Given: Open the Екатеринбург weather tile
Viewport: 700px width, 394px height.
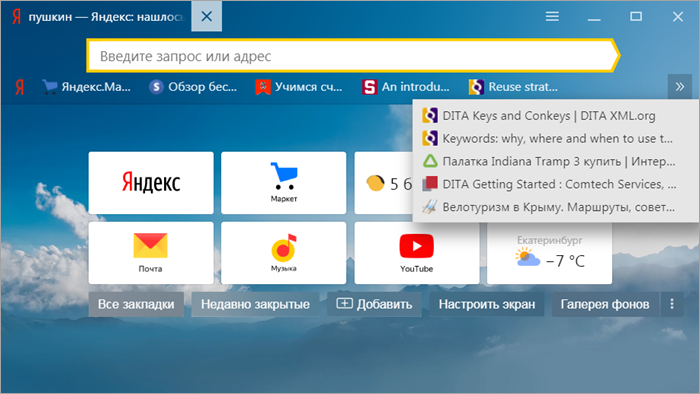Looking at the screenshot, I should [549, 253].
